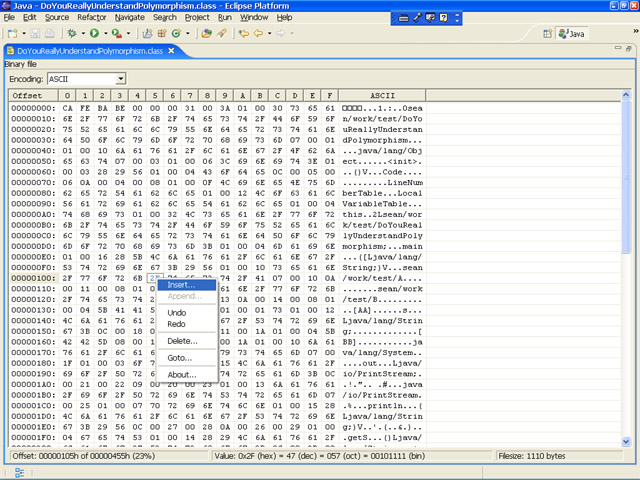Click the Offset column header

[x=33, y=96]
